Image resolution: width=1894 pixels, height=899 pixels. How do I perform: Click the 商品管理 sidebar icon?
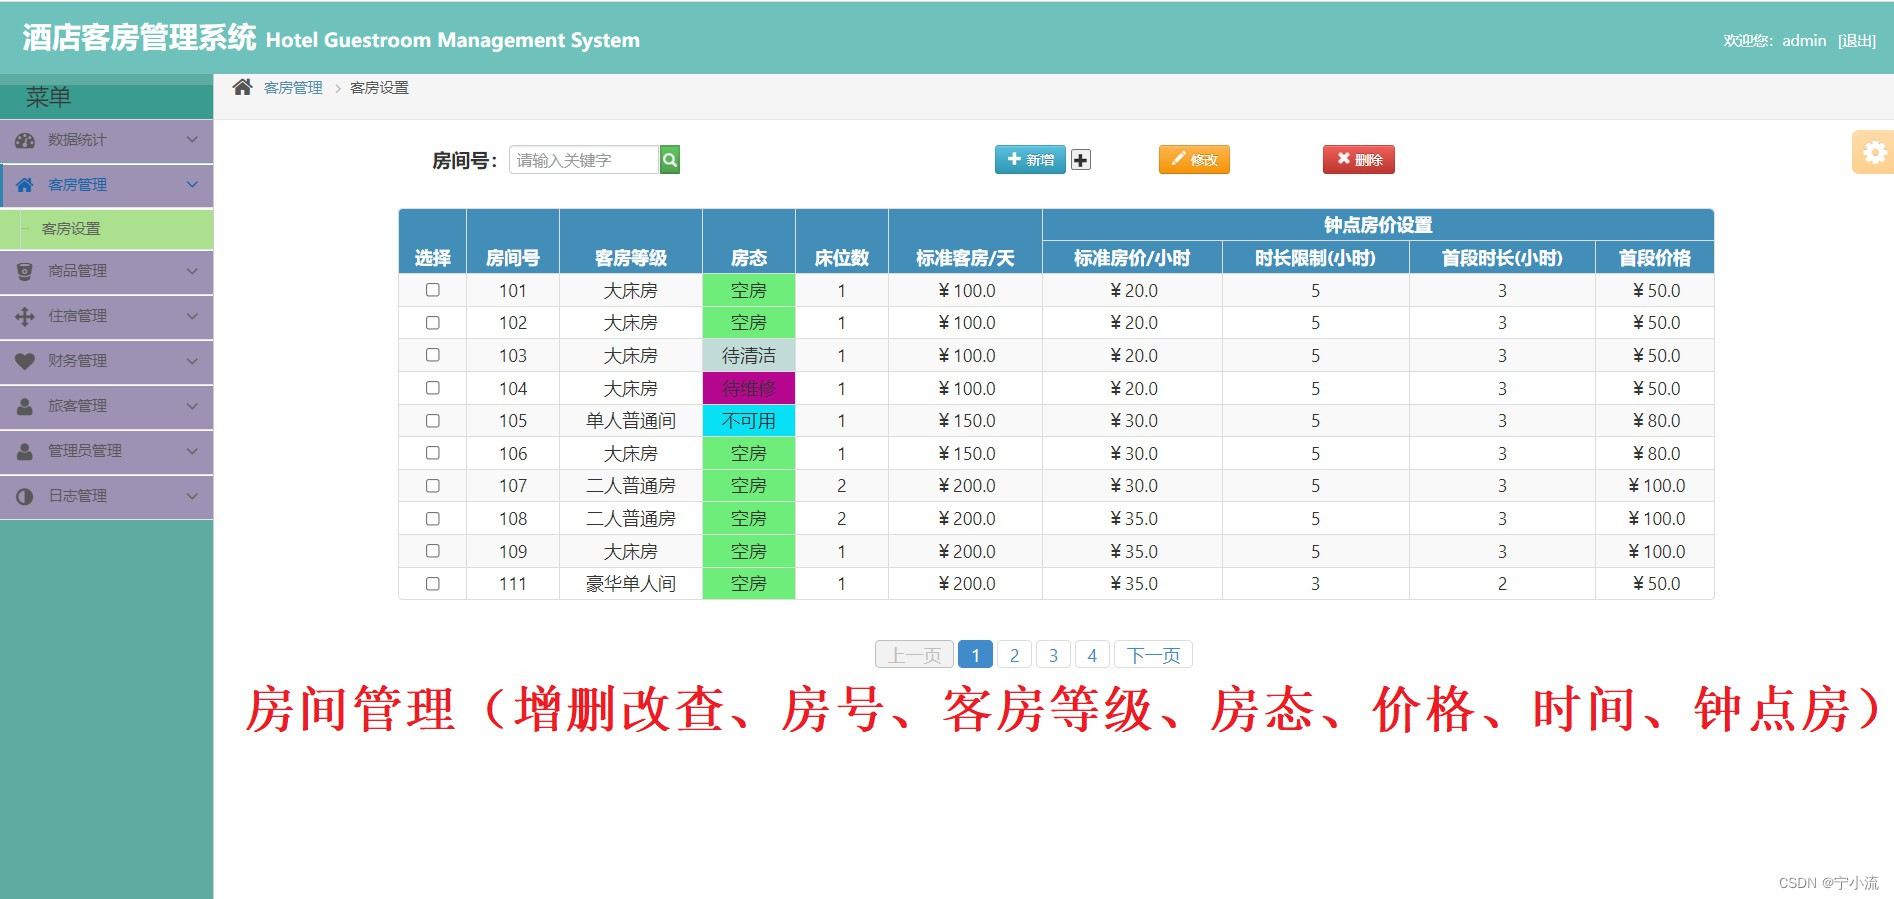point(25,271)
